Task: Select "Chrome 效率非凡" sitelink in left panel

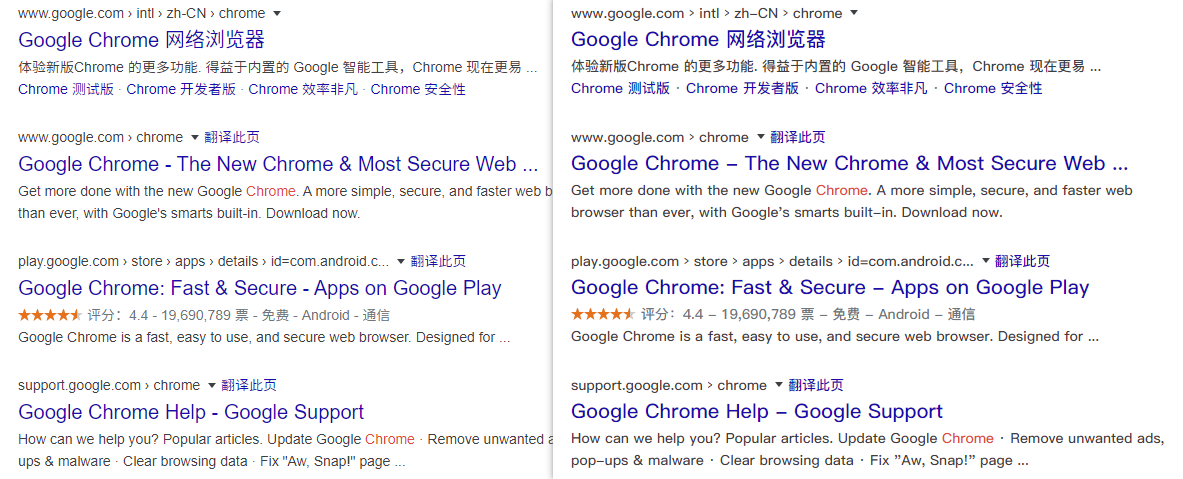Action: [303, 89]
